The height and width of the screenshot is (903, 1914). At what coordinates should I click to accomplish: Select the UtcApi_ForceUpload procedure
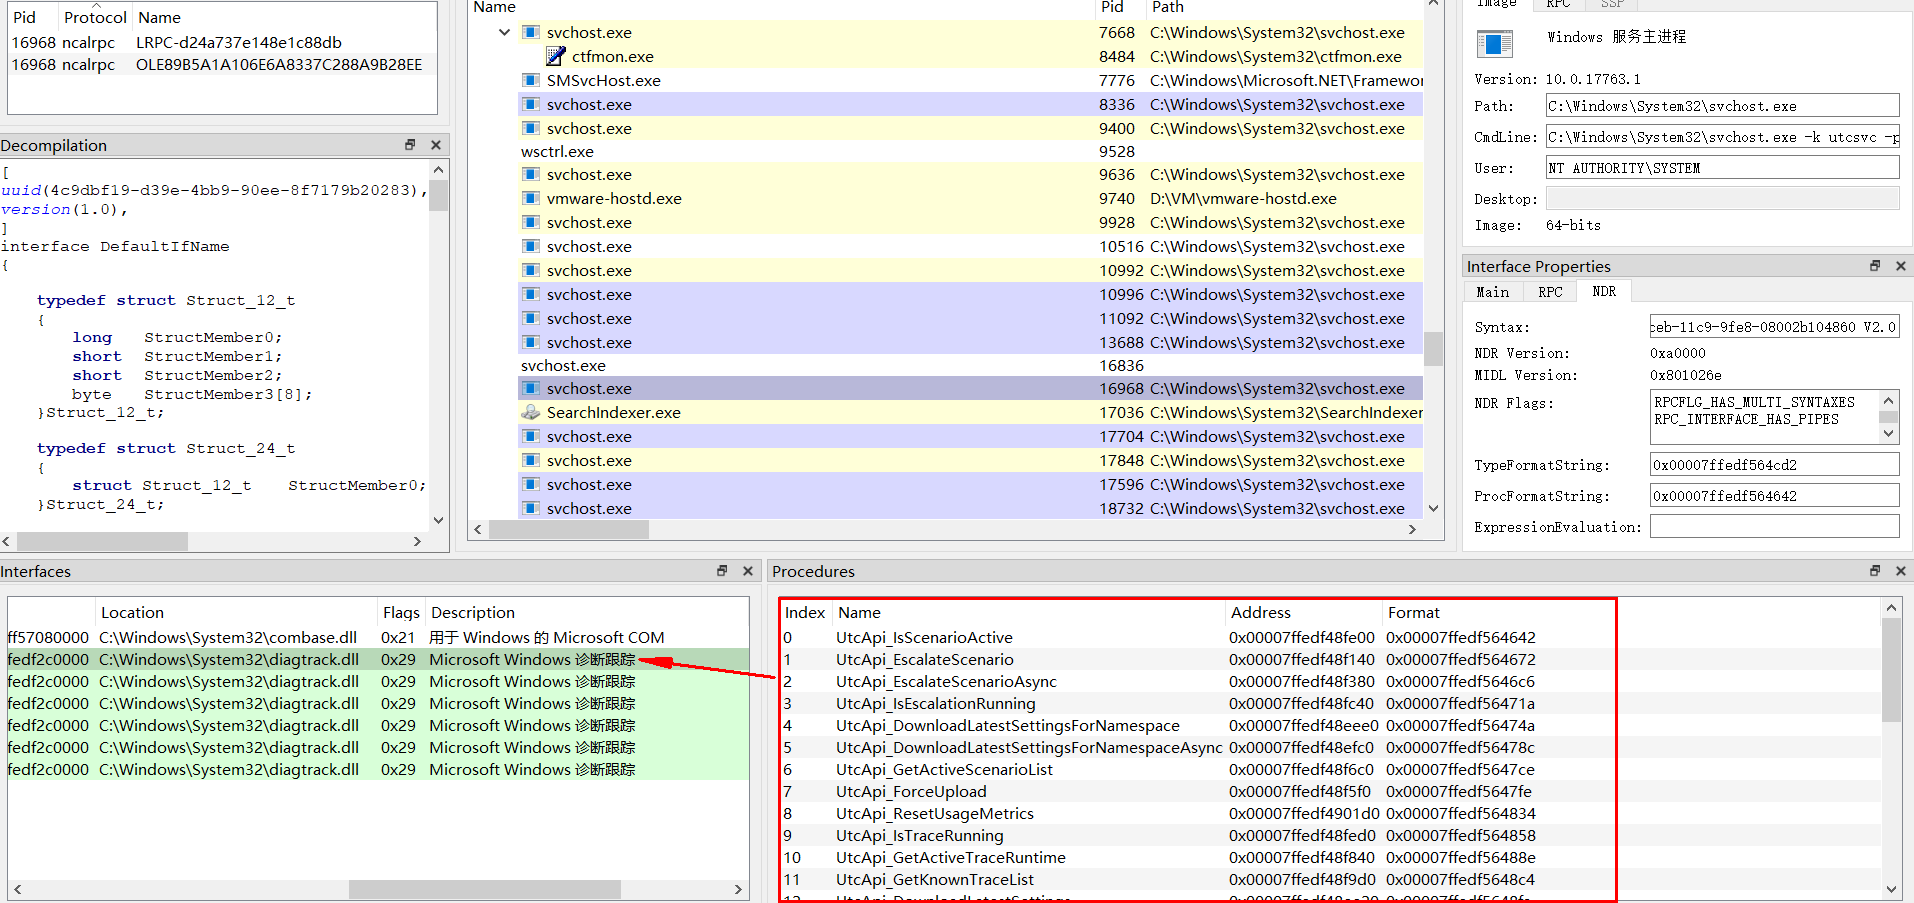click(910, 791)
